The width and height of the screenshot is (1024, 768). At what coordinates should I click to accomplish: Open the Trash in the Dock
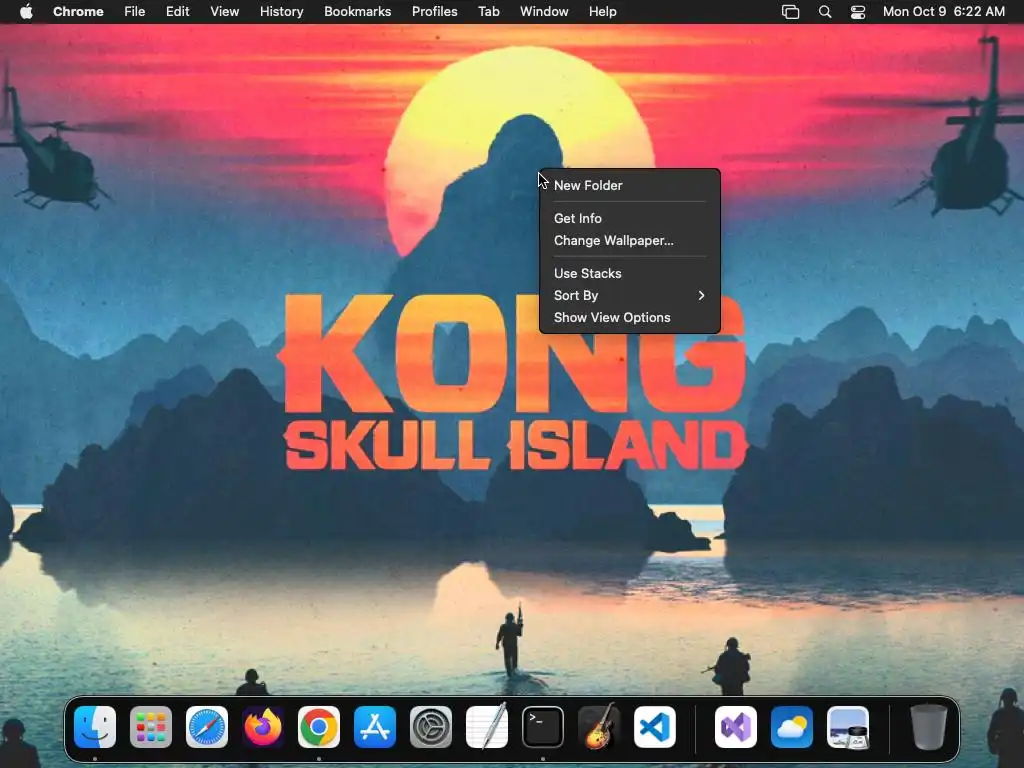coord(929,727)
